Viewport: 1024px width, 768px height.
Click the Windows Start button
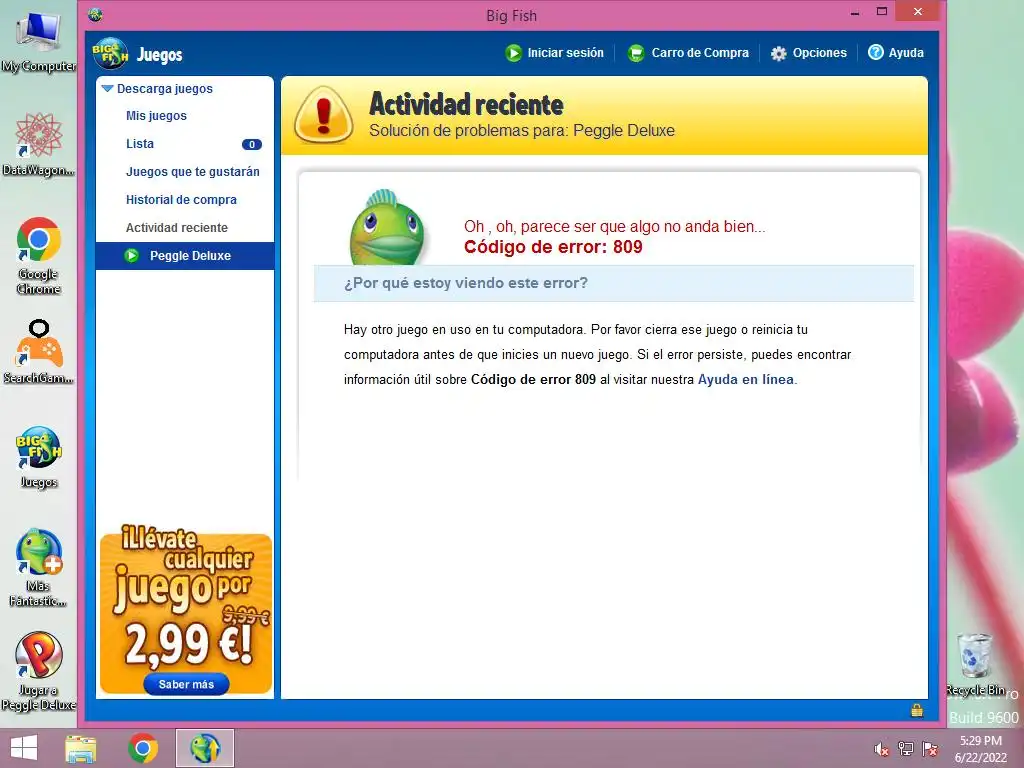click(24, 748)
